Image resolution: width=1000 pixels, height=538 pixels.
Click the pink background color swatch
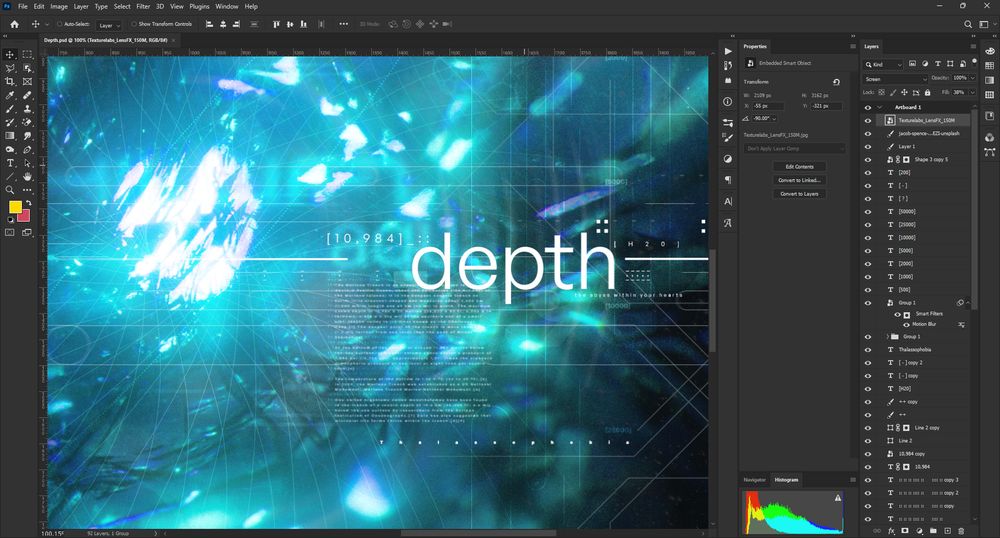click(25, 217)
